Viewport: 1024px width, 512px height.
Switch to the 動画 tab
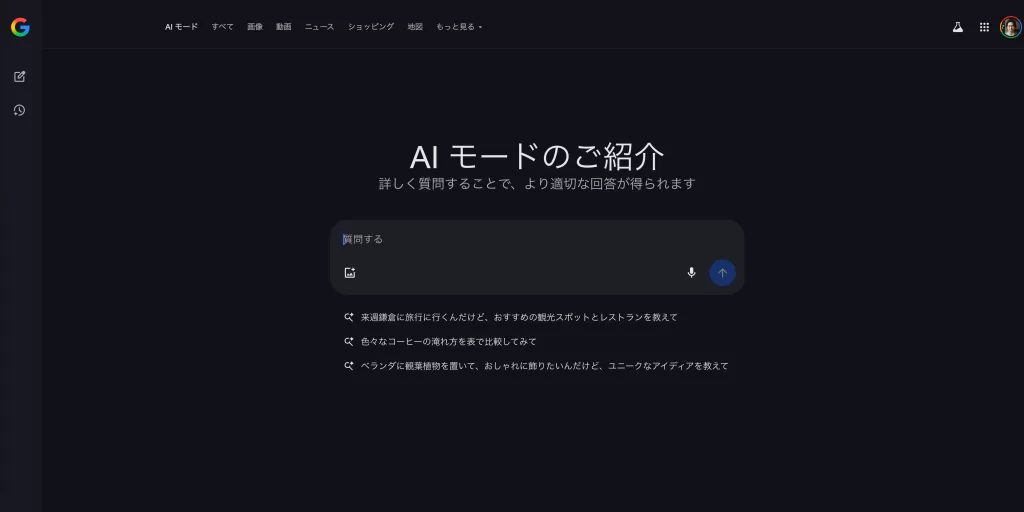pyautogui.click(x=283, y=27)
